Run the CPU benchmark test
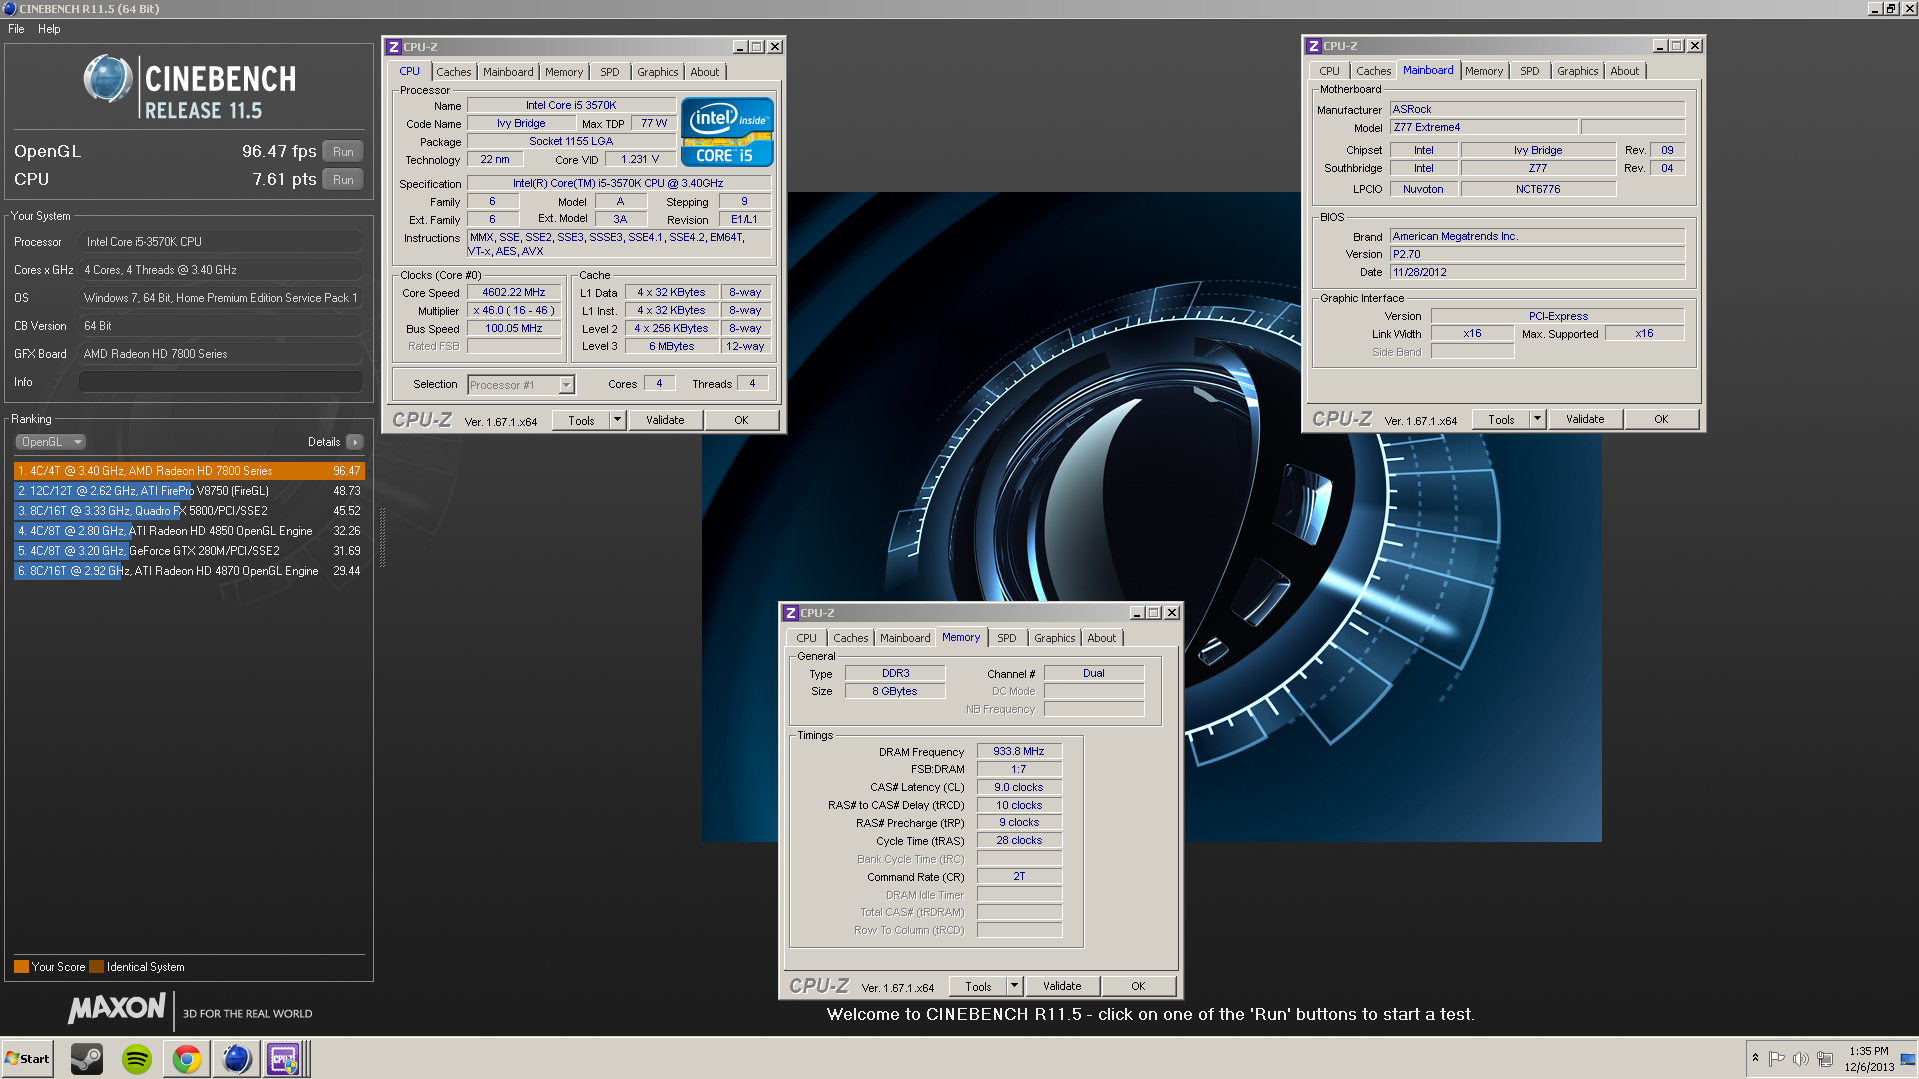This screenshot has width=1919, height=1079. [x=343, y=180]
